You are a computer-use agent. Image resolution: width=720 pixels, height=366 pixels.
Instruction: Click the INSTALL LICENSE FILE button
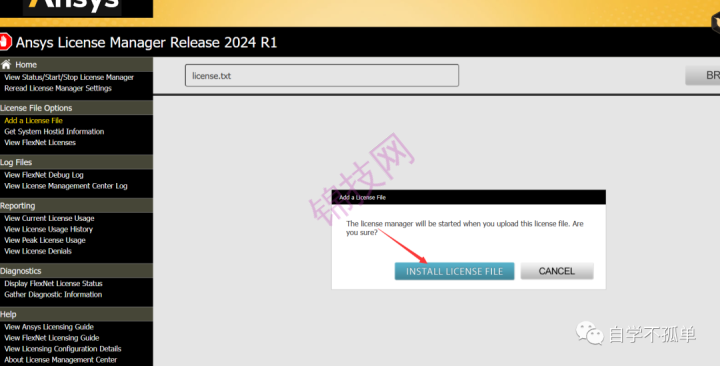click(454, 271)
